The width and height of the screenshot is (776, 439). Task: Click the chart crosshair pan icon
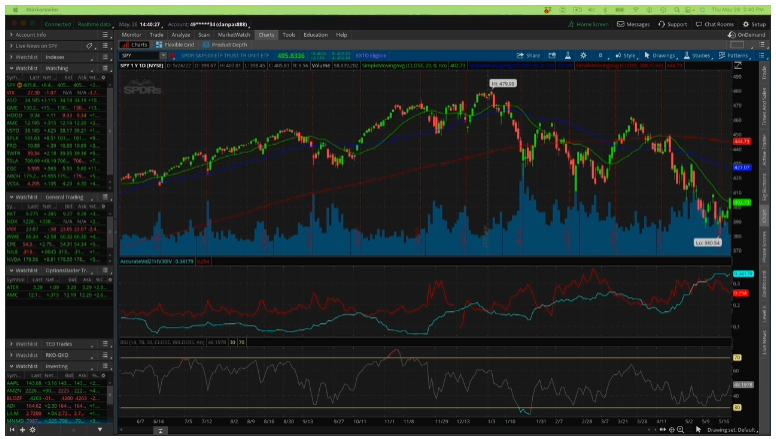pos(672,430)
